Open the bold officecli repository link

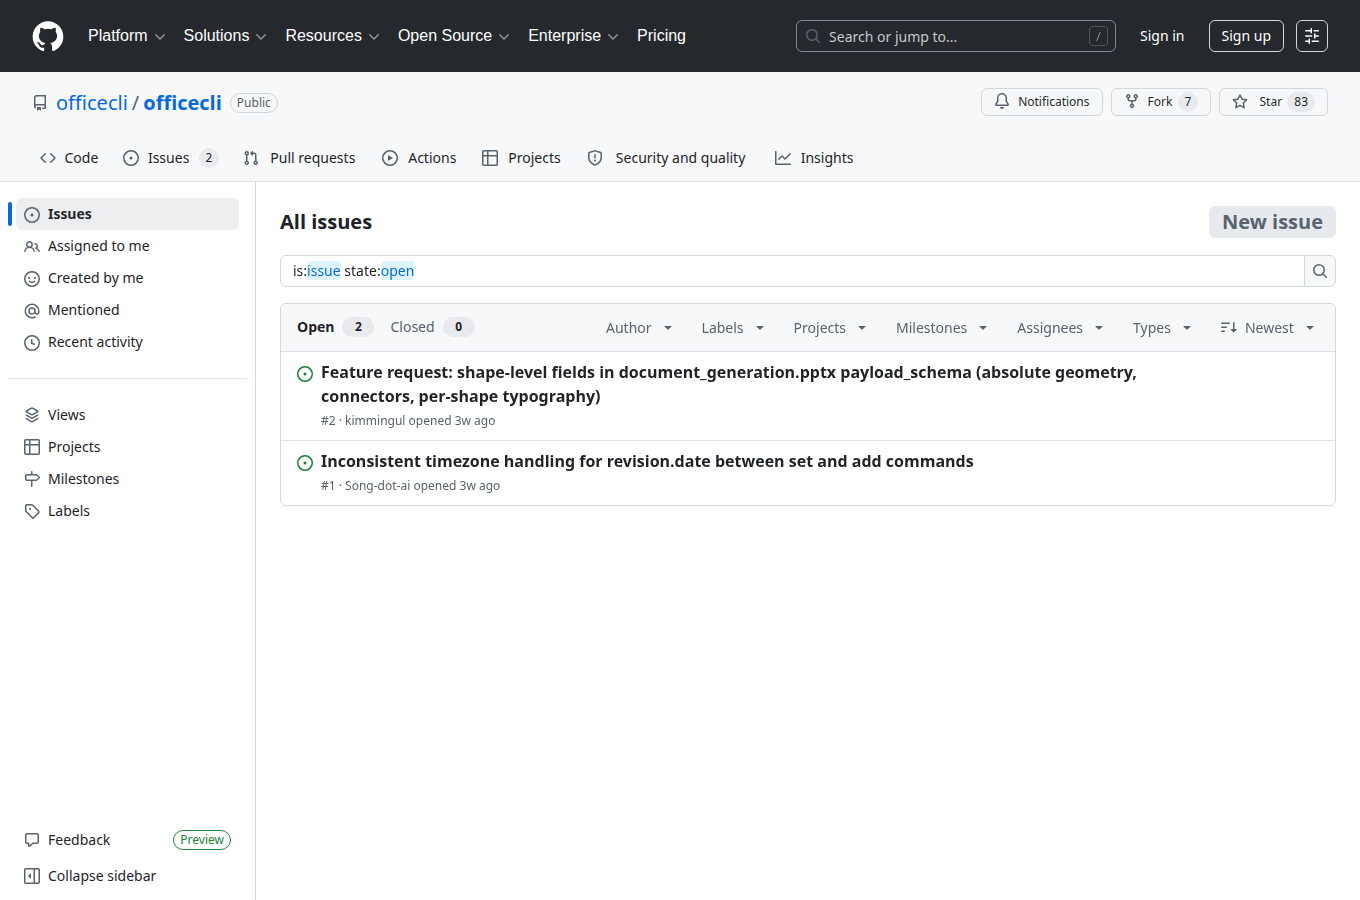point(183,103)
